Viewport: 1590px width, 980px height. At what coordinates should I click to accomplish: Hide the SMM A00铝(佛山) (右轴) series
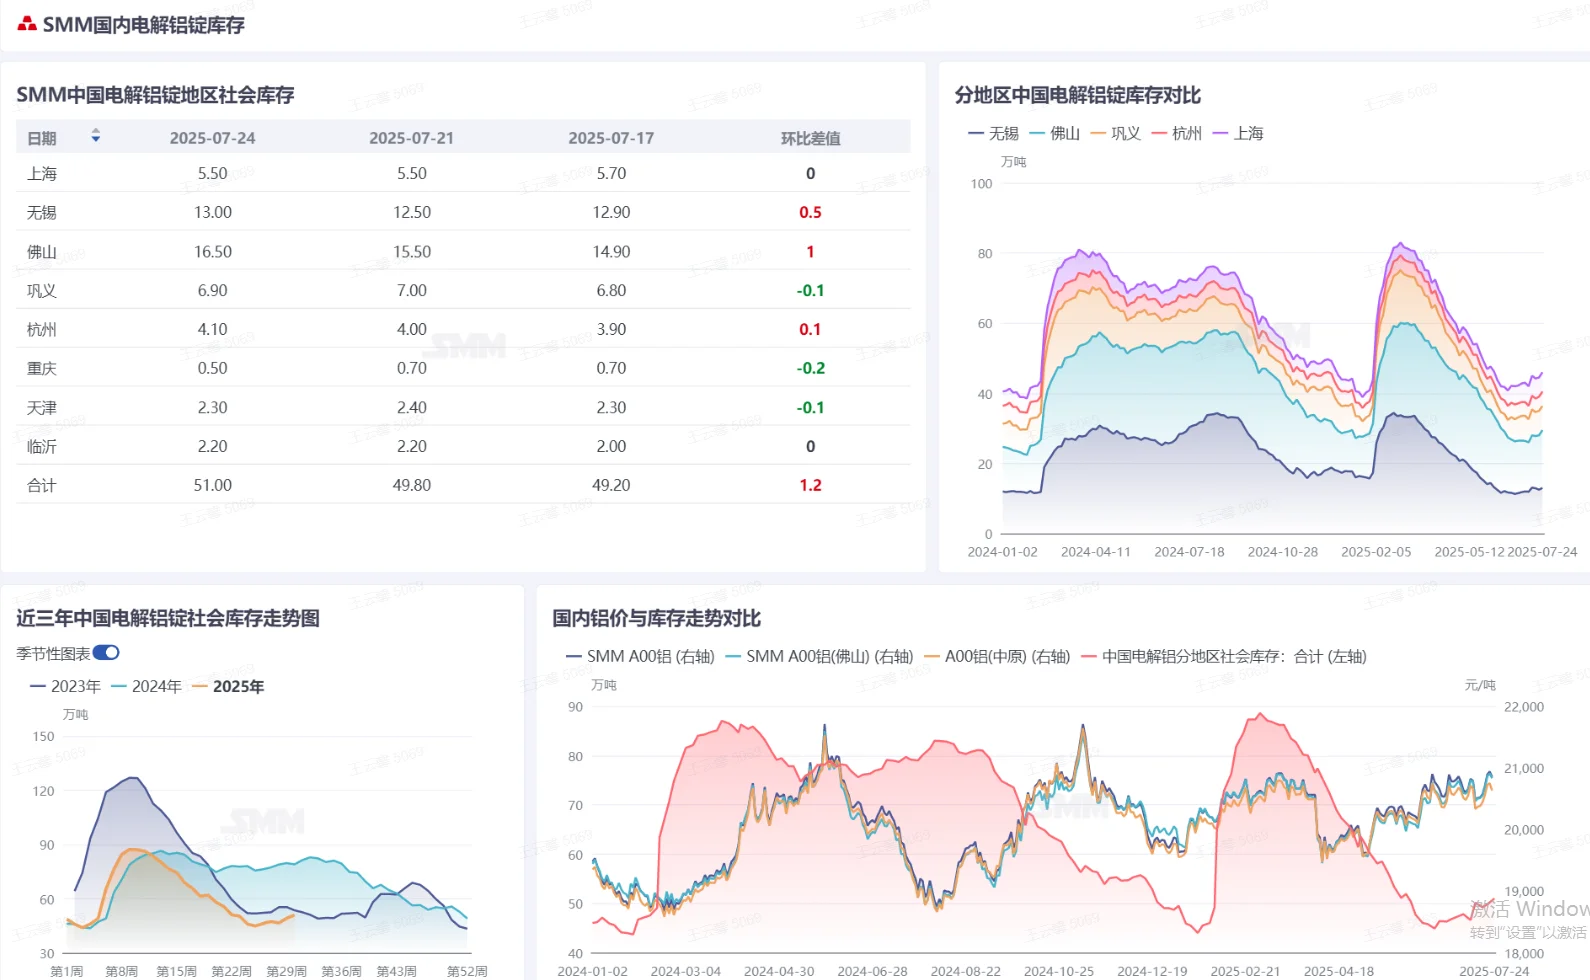point(819,657)
